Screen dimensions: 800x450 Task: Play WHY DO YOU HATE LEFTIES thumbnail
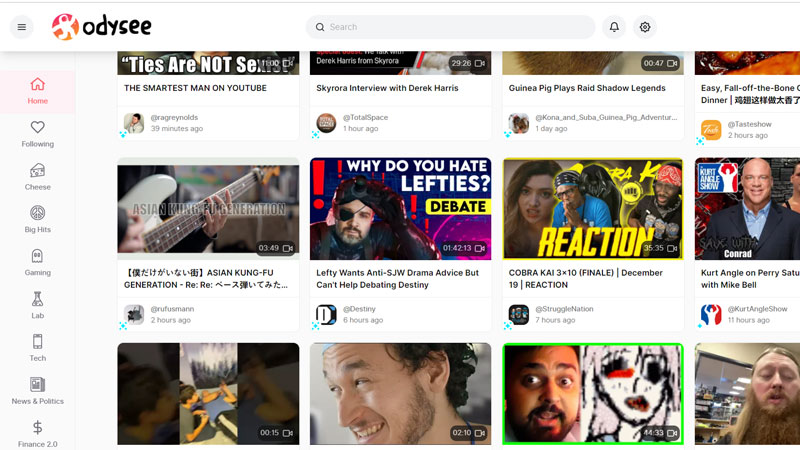[401, 209]
